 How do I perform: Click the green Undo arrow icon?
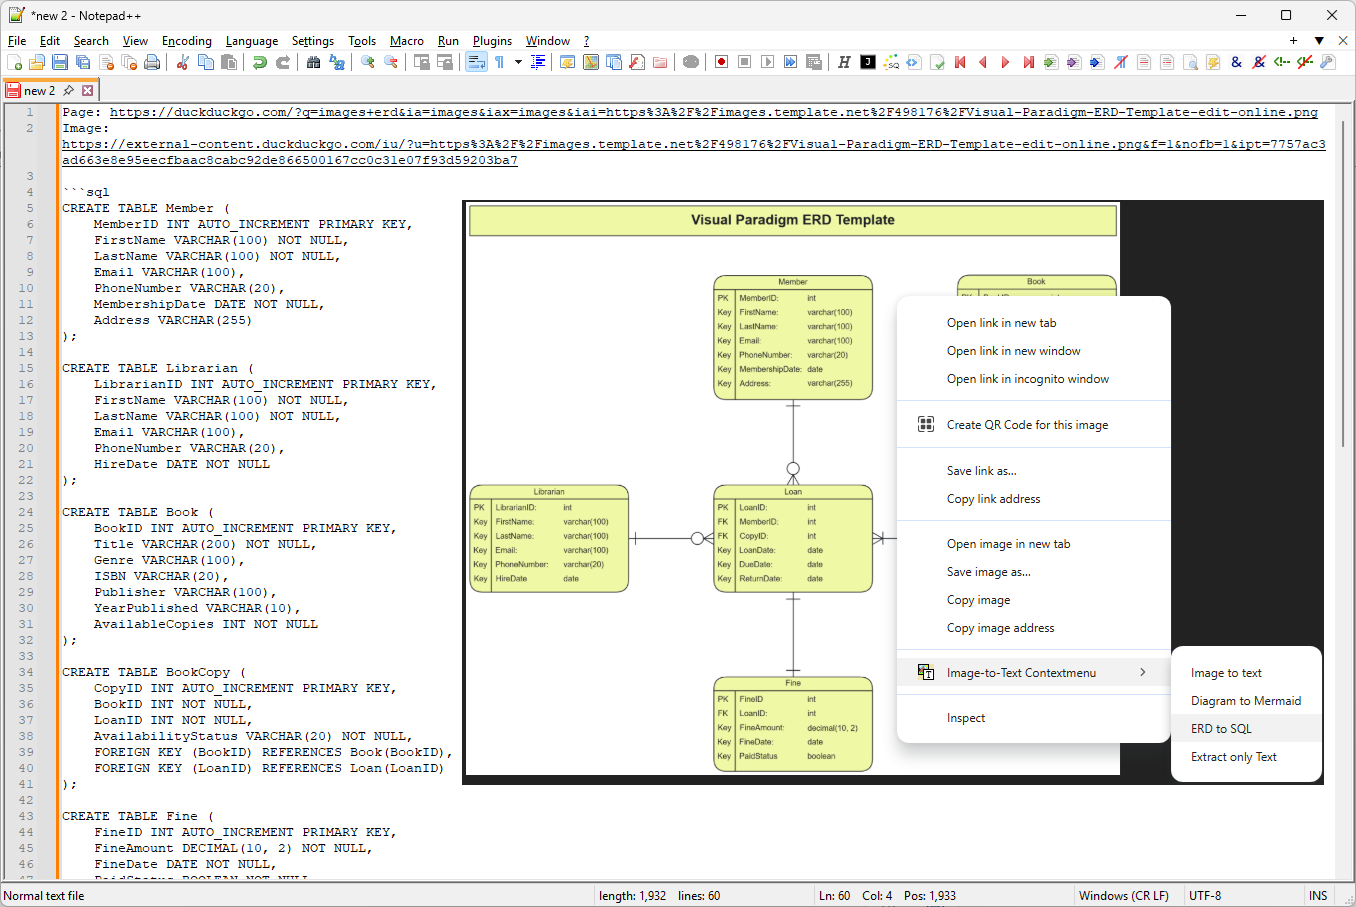tap(260, 62)
